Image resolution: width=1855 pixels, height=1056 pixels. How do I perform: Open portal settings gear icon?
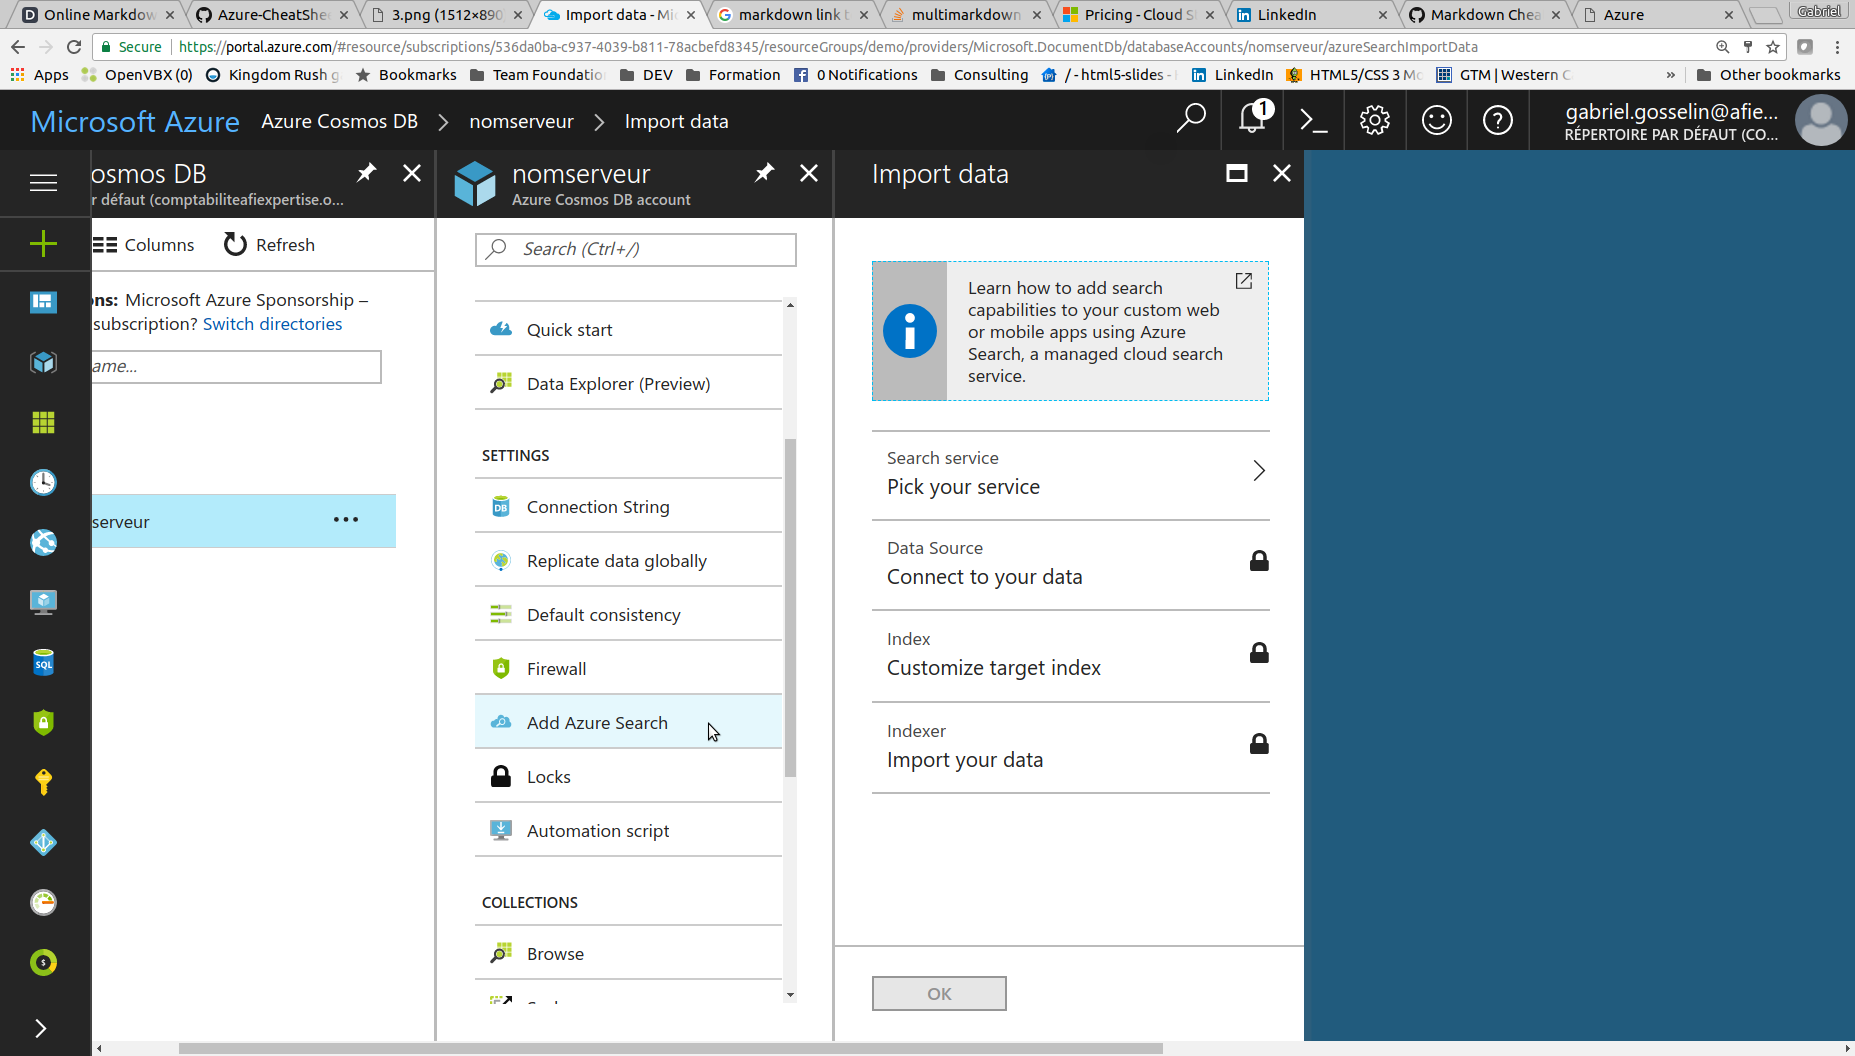(x=1375, y=120)
